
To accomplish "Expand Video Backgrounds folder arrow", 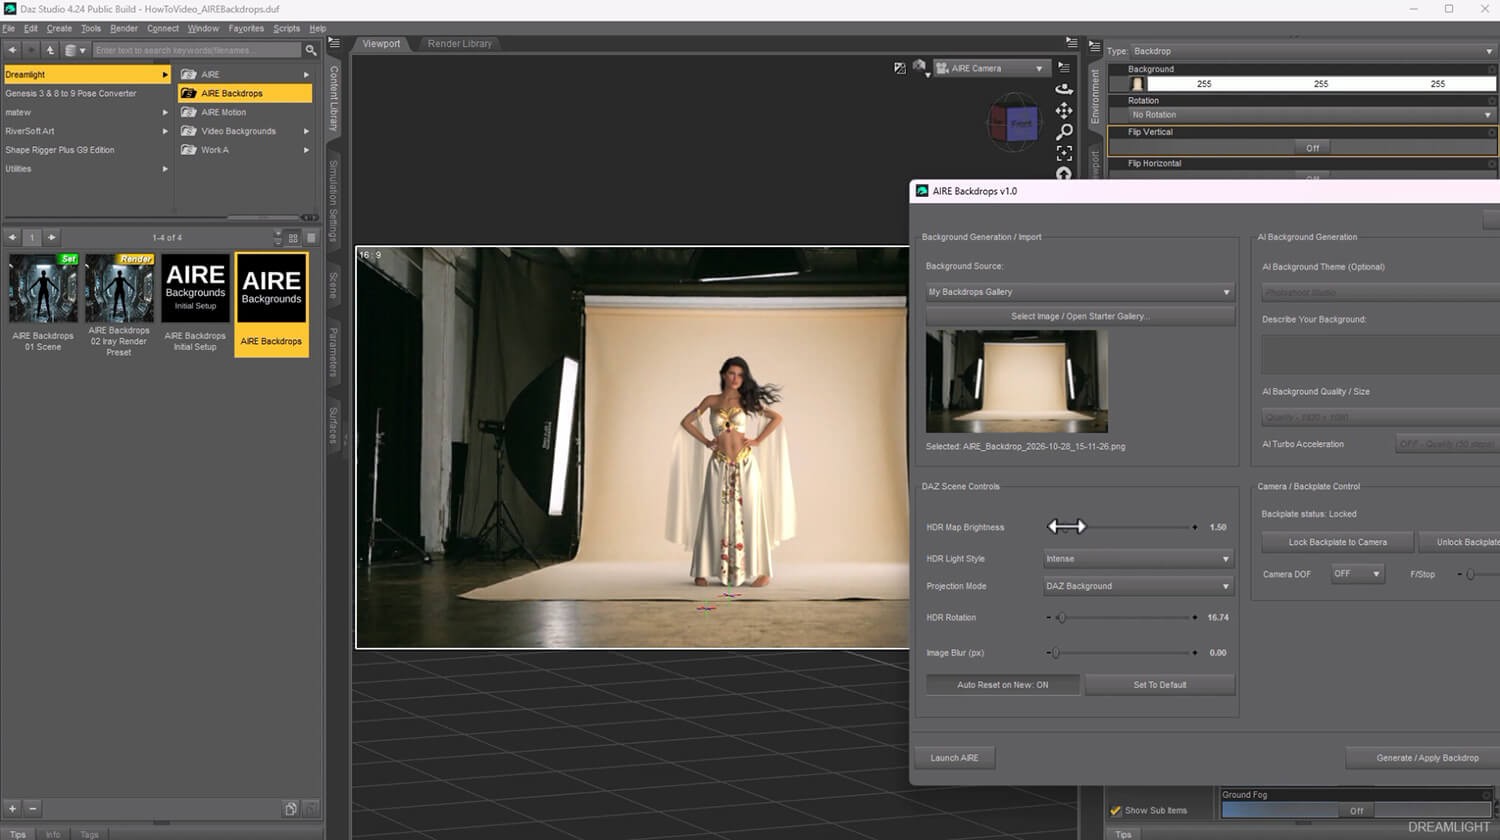I will click(306, 131).
